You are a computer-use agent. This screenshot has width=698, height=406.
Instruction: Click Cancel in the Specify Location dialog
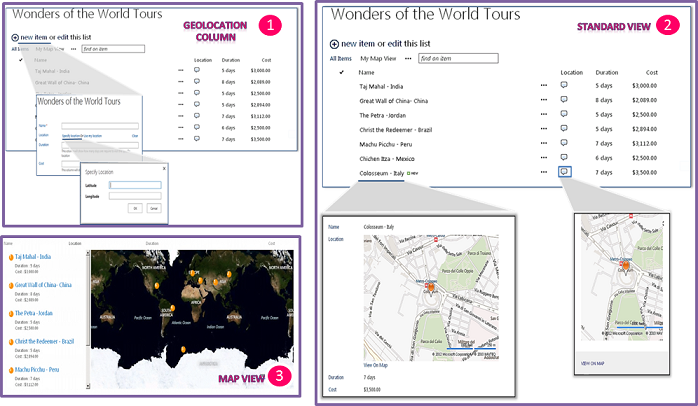[154, 208]
